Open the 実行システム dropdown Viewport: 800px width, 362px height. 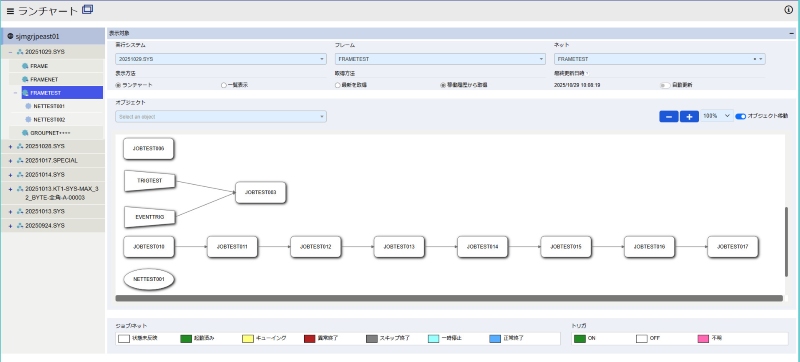coord(221,59)
